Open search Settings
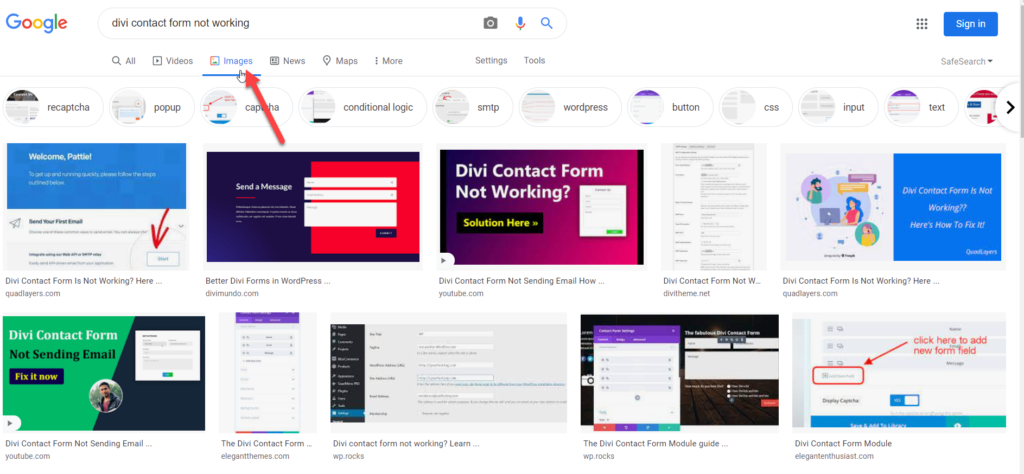Screen dimensions: 1024x474 coord(491,60)
